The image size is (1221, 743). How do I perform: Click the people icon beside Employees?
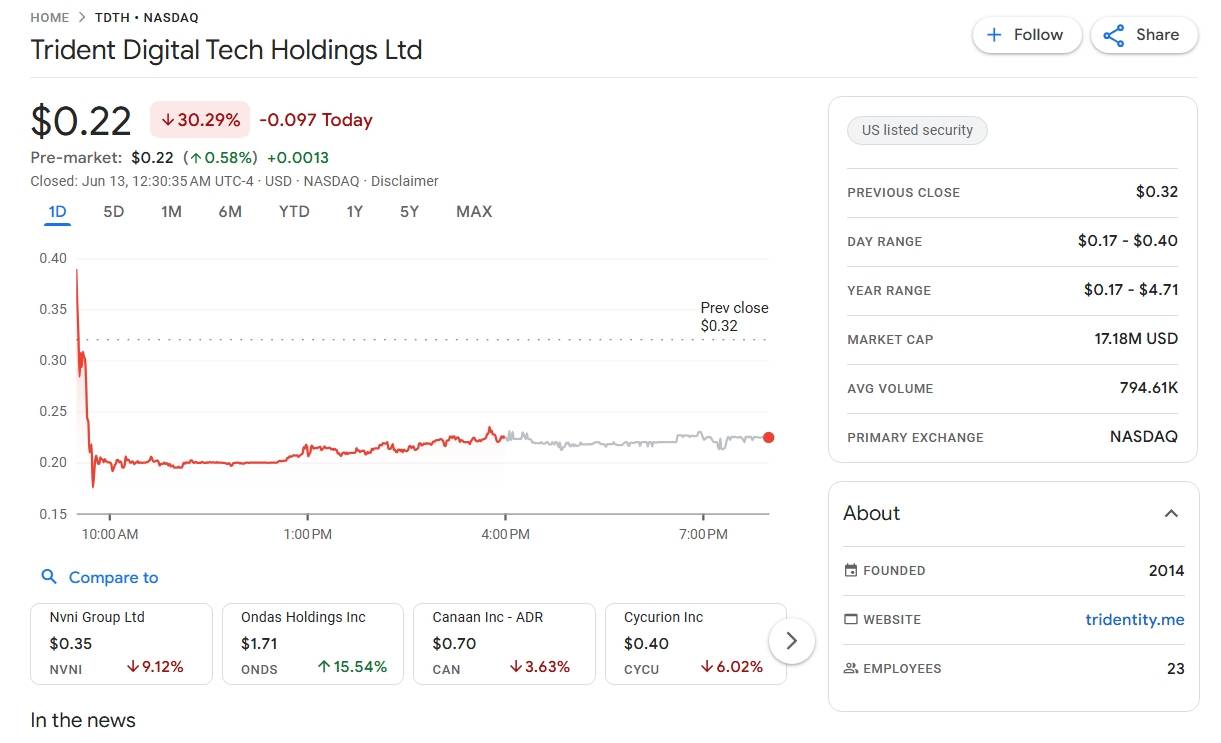point(851,668)
